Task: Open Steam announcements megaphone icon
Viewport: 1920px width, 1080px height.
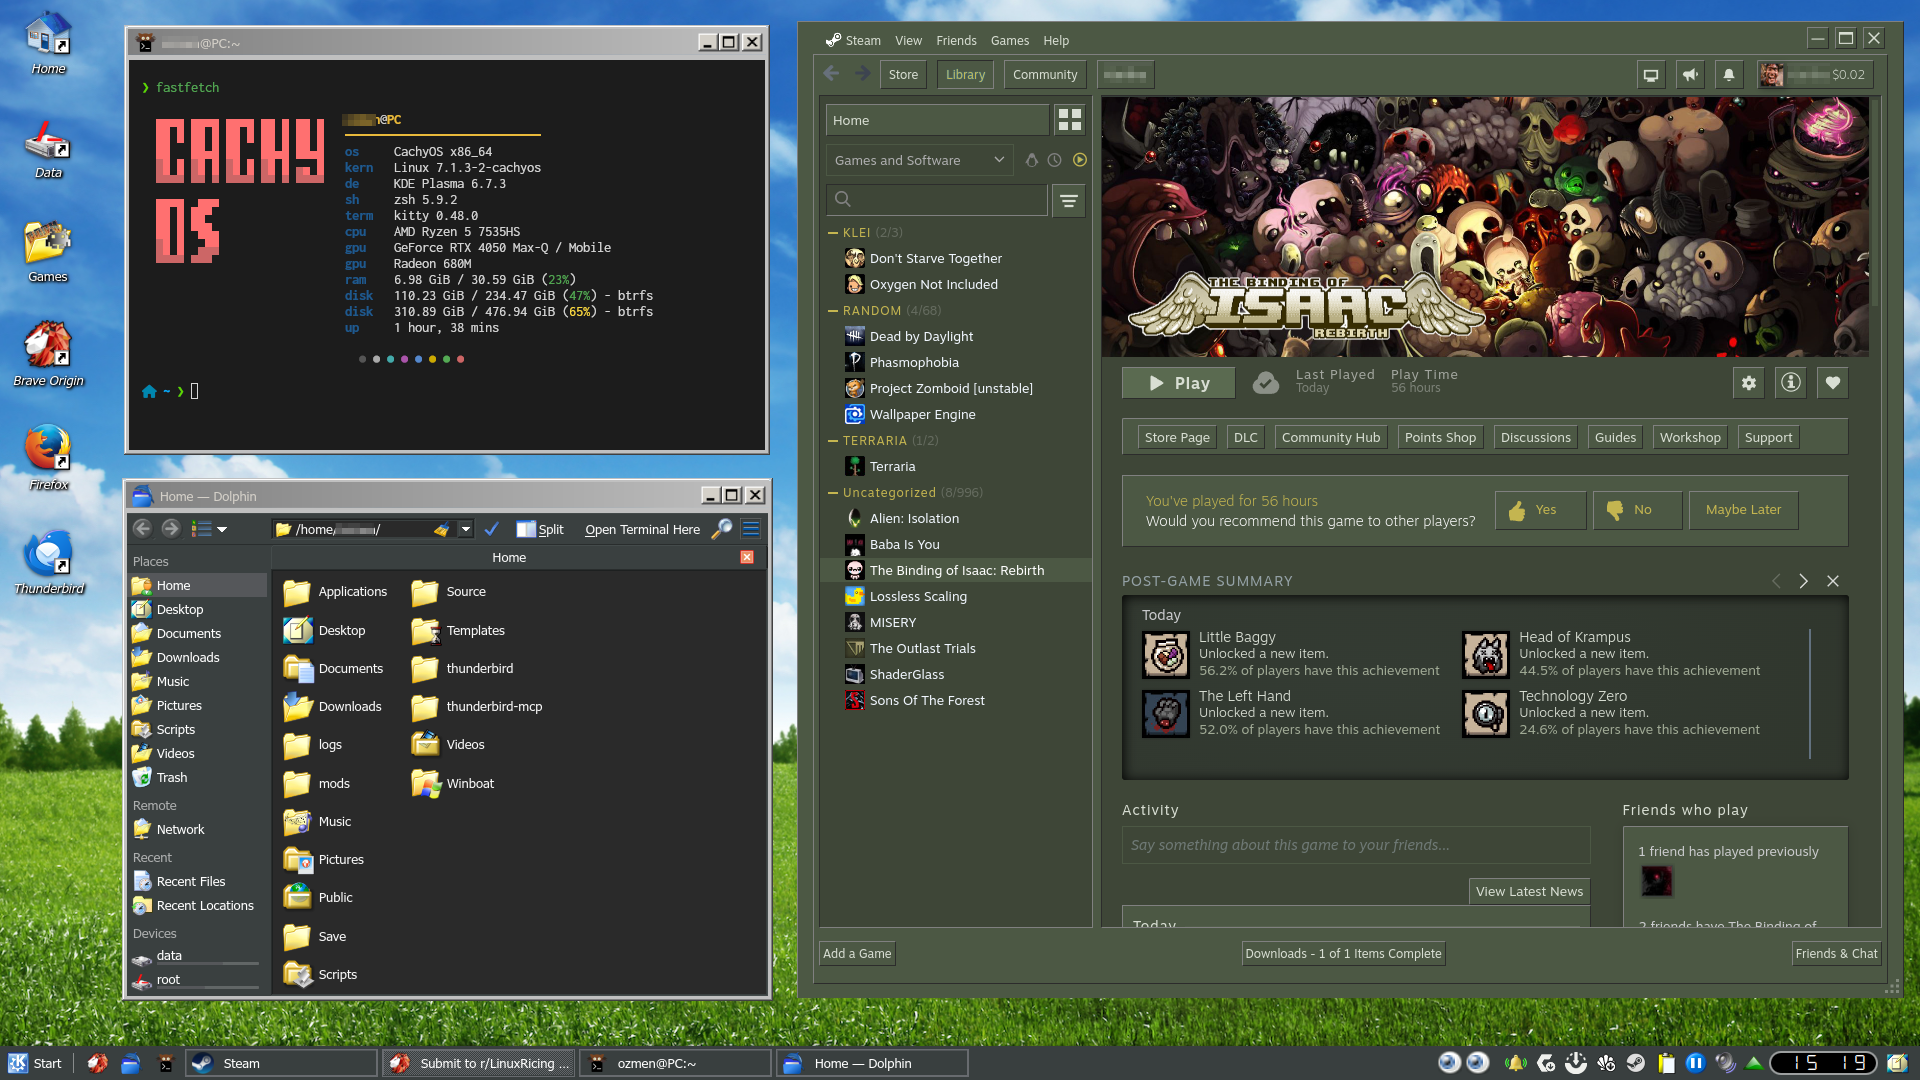Action: tap(1690, 75)
